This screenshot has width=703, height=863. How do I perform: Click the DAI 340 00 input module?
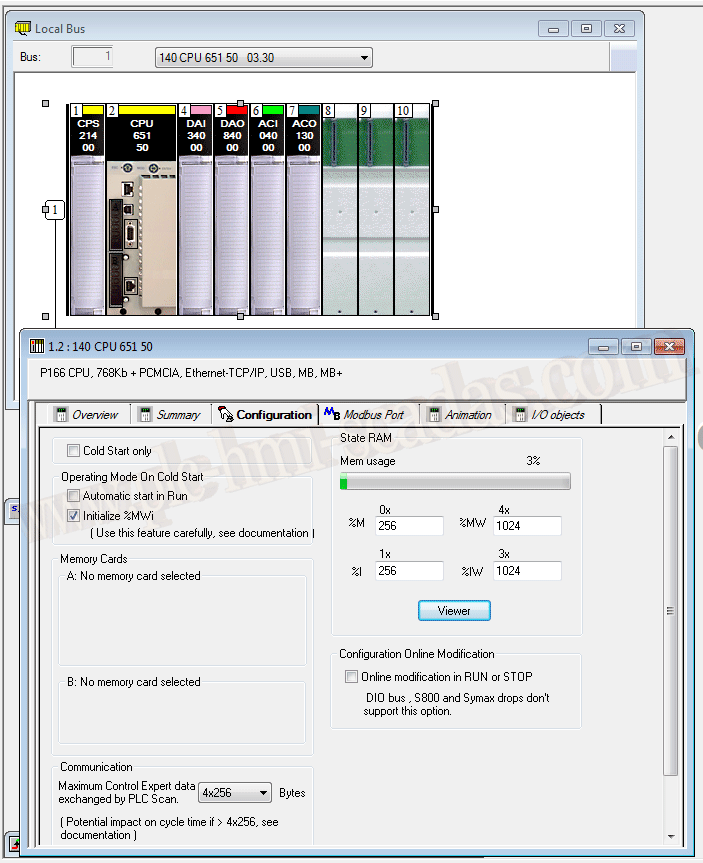pos(195,210)
